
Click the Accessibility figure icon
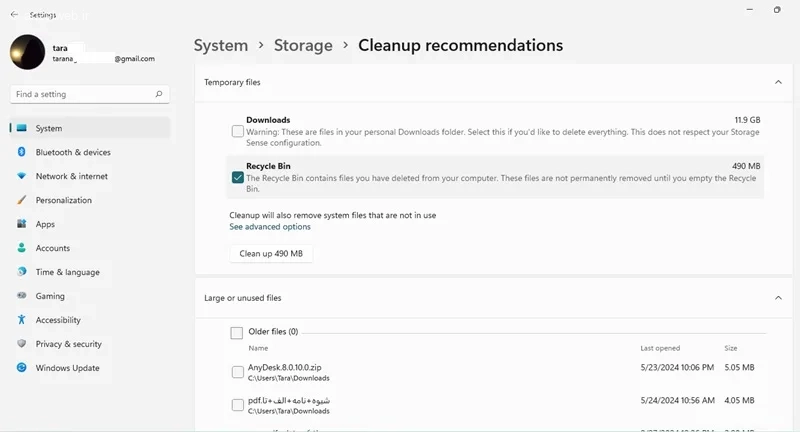point(21,320)
